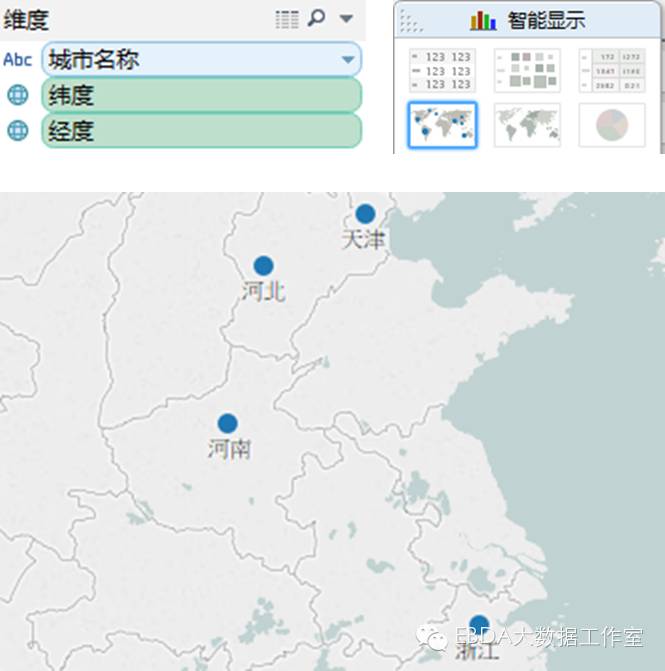Open the dimensions pane dropdown menu arrow
The width and height of the screenshot is (665, 671).
pos(346,19)
